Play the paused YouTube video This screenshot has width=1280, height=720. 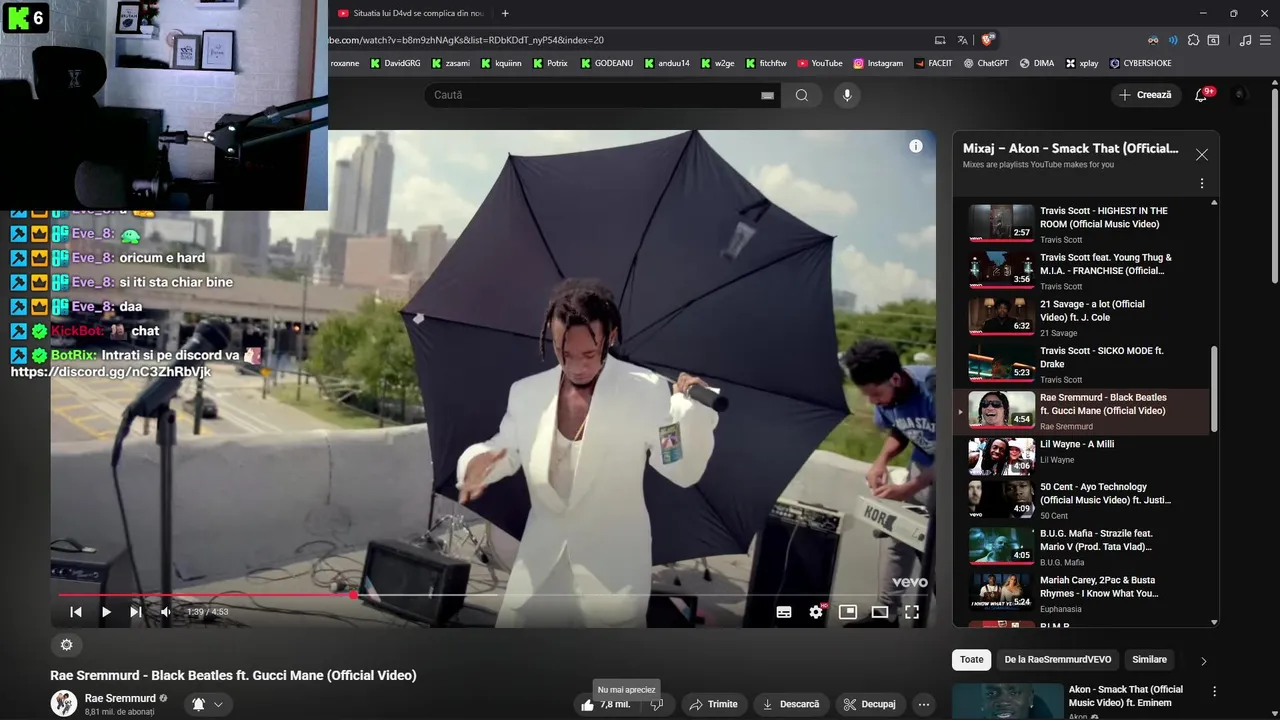[x=106, y=612]
